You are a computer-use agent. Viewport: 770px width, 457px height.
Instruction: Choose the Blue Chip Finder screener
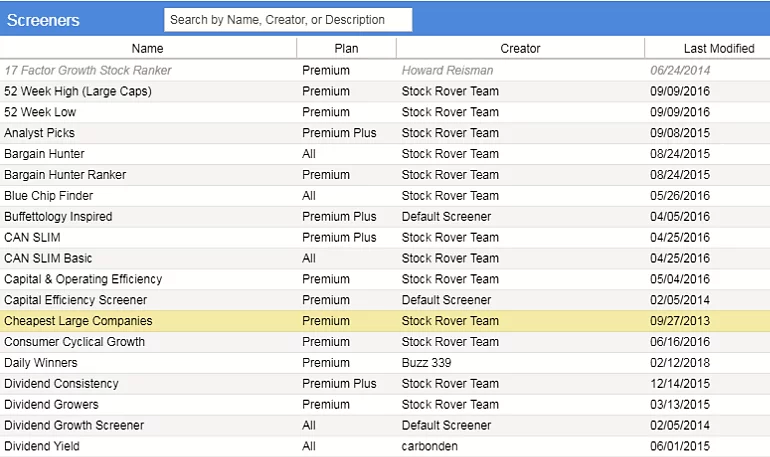pyautogui.click(x=48, y=196)
